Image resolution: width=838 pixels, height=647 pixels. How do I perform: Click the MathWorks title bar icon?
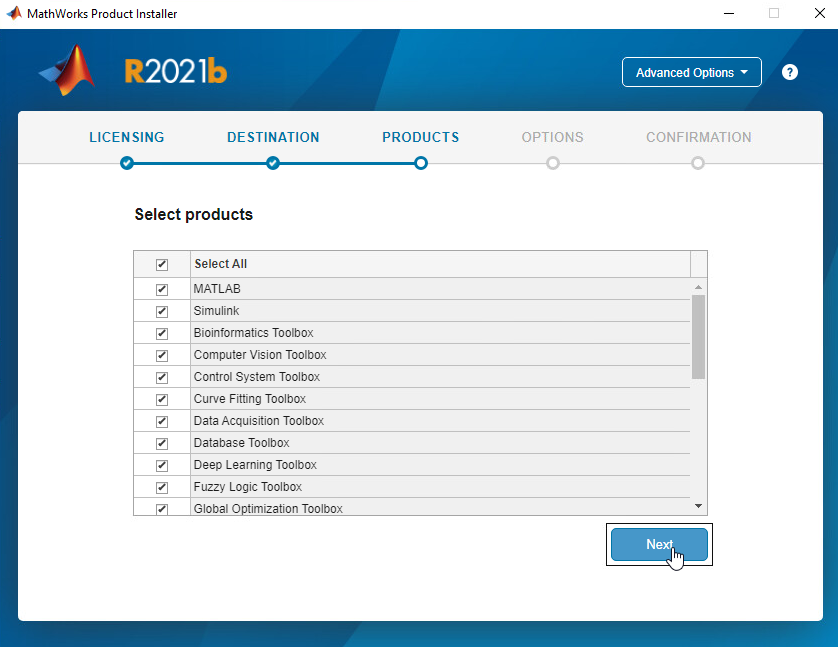tap(14, 14)
